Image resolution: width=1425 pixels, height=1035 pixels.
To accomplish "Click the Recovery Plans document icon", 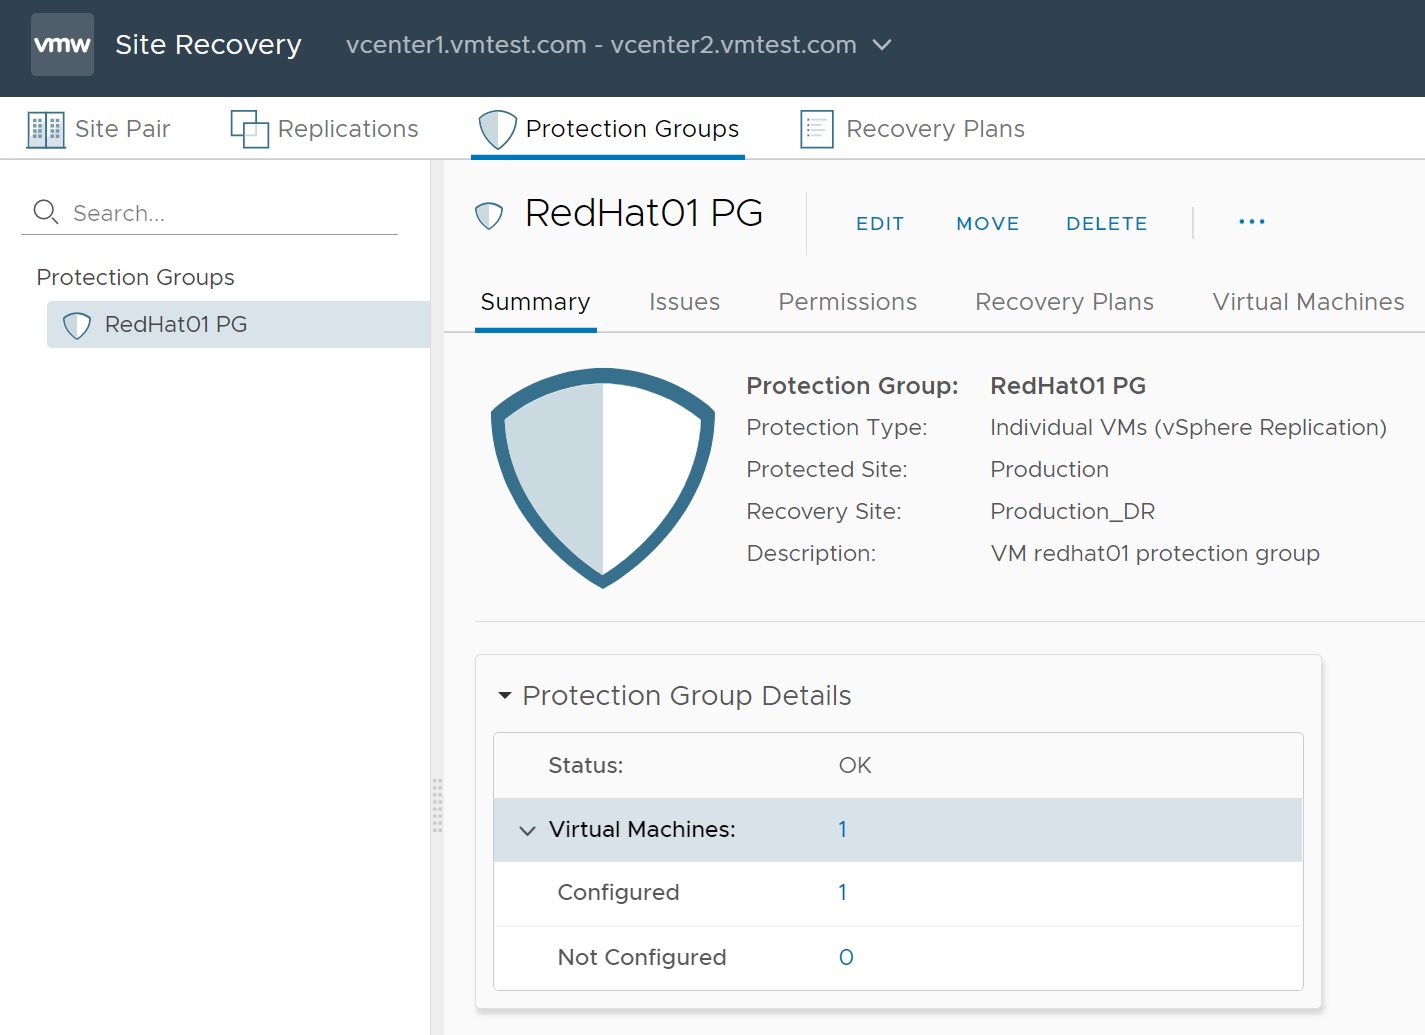I will pyautogui.click(x=817, y=129).
